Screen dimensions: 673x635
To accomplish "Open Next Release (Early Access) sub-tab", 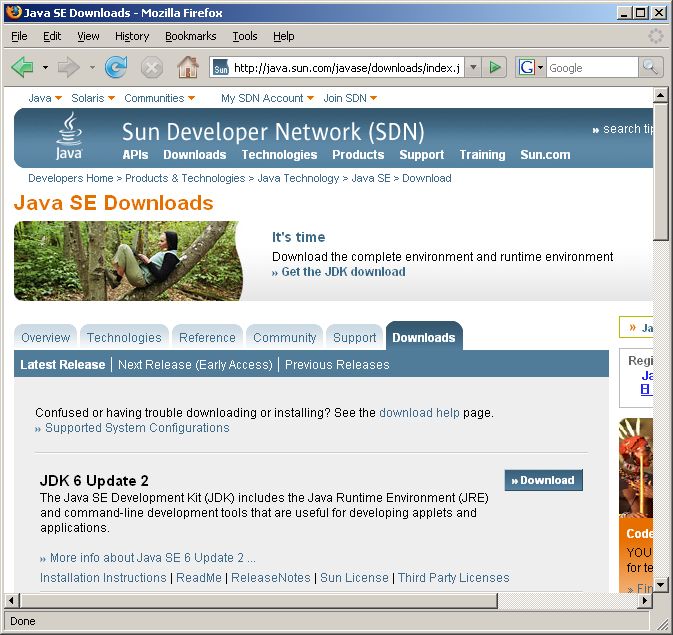I will click(195, 365).
